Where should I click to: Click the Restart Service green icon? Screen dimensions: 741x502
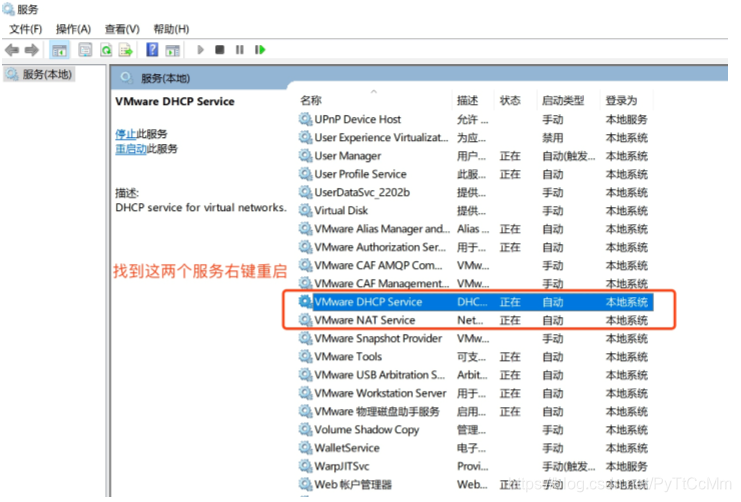(260, 50)
